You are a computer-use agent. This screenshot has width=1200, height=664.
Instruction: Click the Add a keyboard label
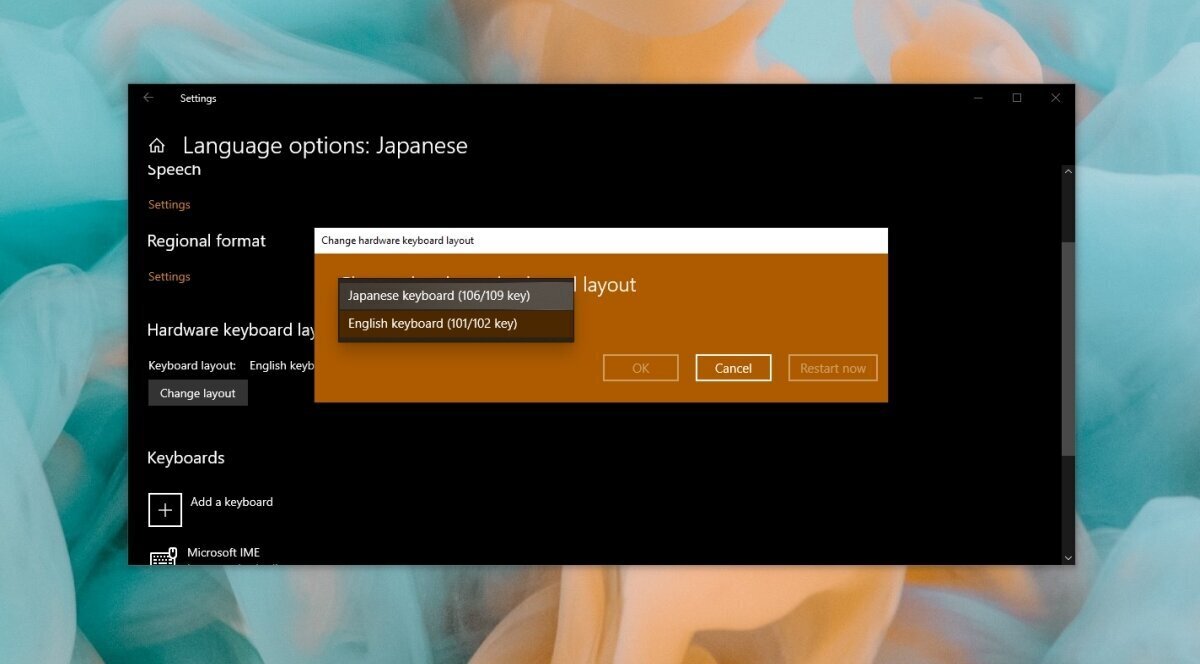(x=231, y=501)
